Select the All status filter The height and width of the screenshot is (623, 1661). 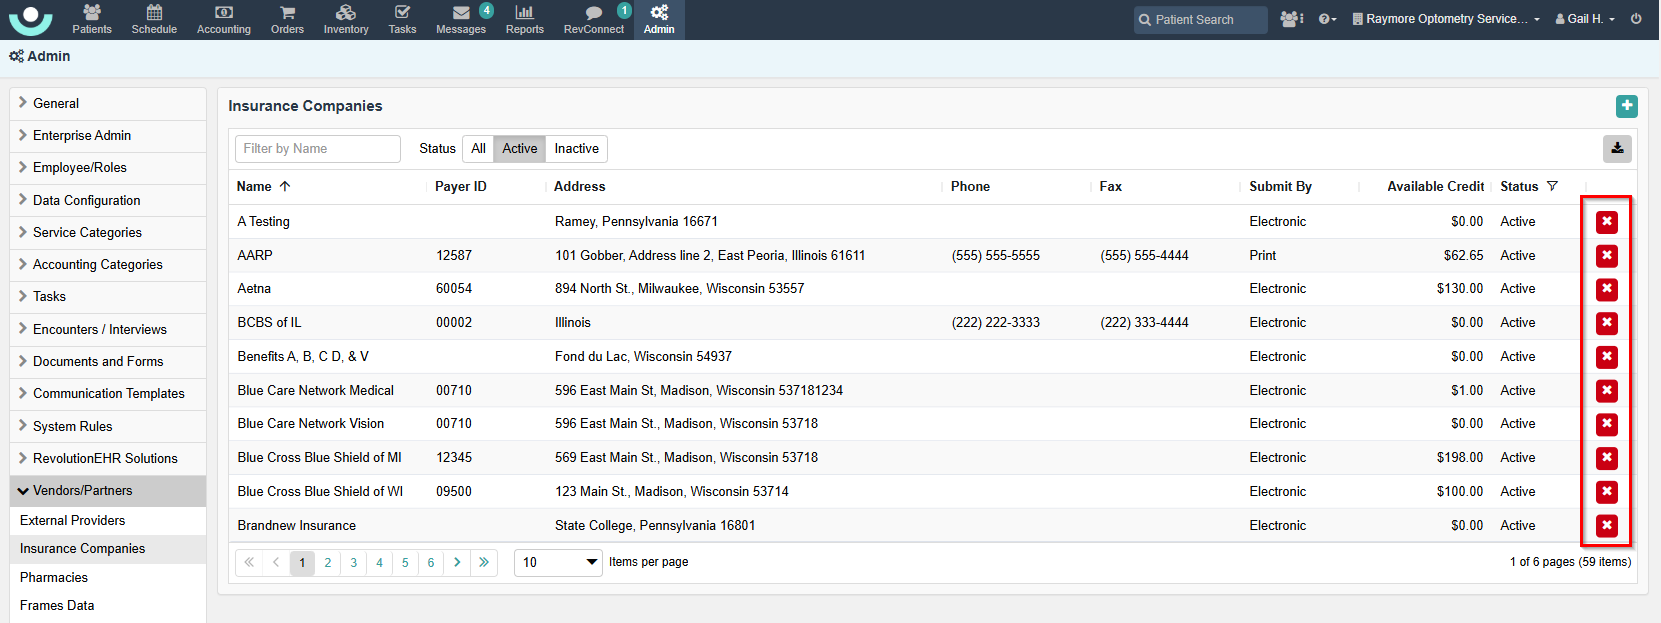click(478, 149)
